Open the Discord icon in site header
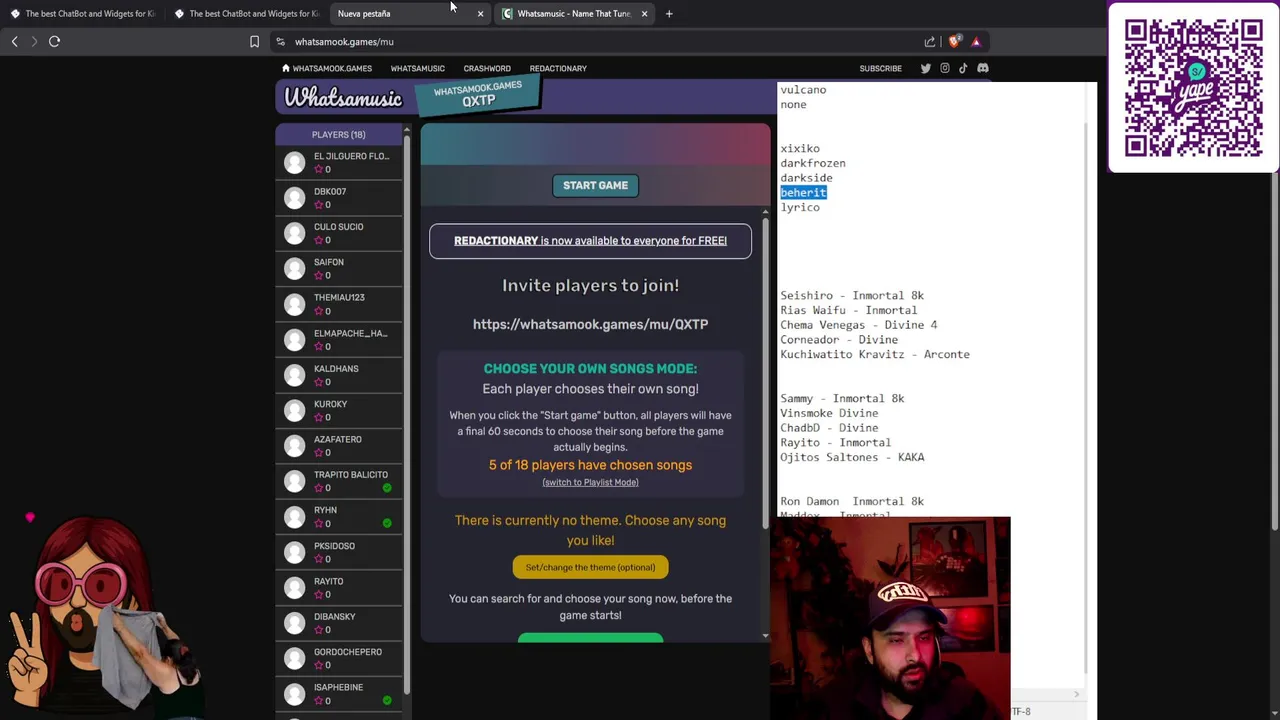The image size is (1280, 720). [982, 68]
